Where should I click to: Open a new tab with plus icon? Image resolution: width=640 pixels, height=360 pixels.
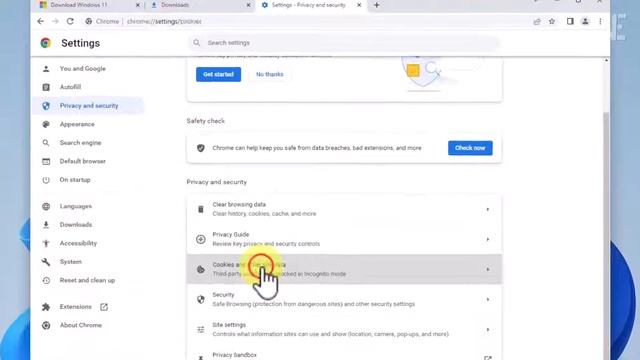coord(377,5)
